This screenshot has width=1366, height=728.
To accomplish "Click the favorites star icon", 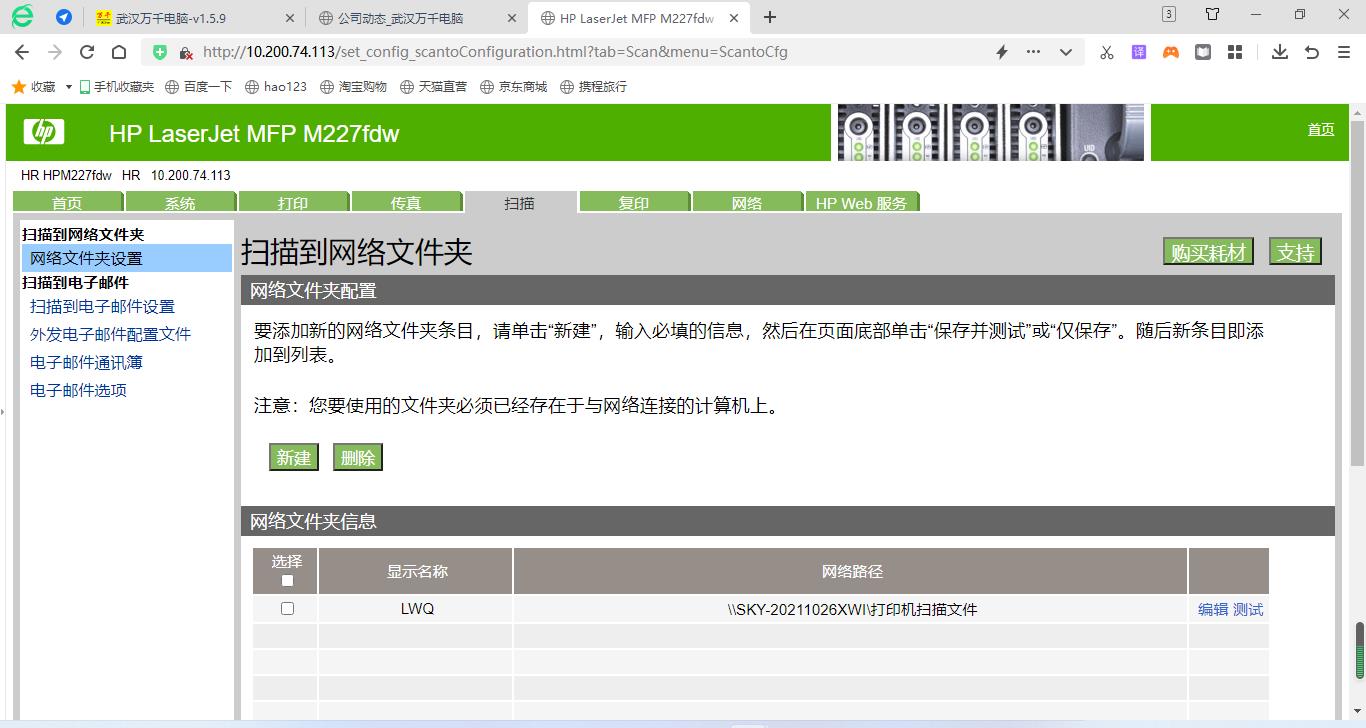I will [18, 87].
